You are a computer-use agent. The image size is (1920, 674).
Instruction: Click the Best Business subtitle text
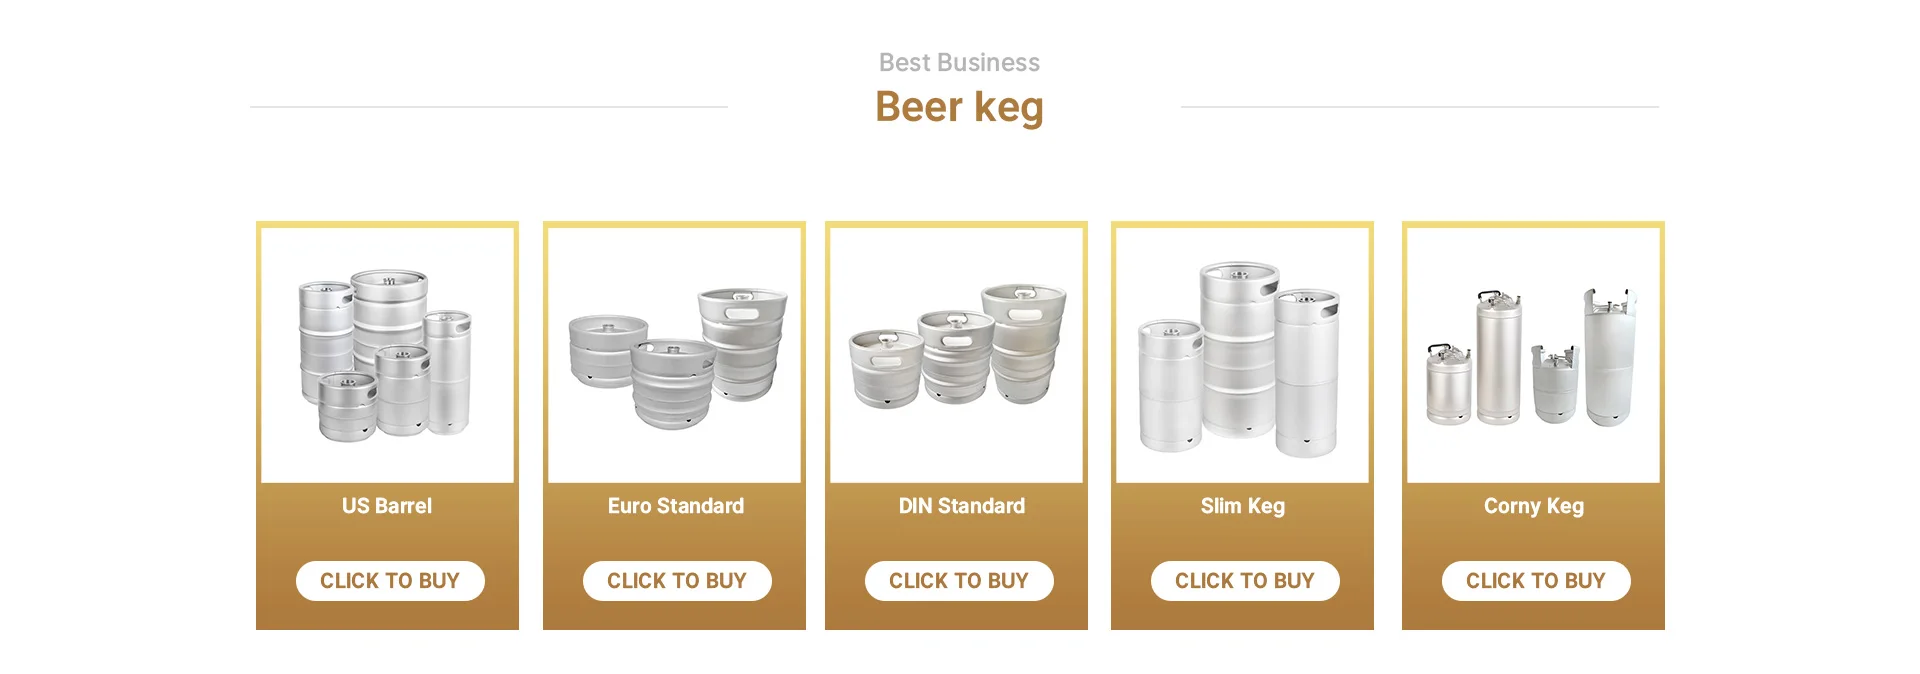[x=959, y=62]
